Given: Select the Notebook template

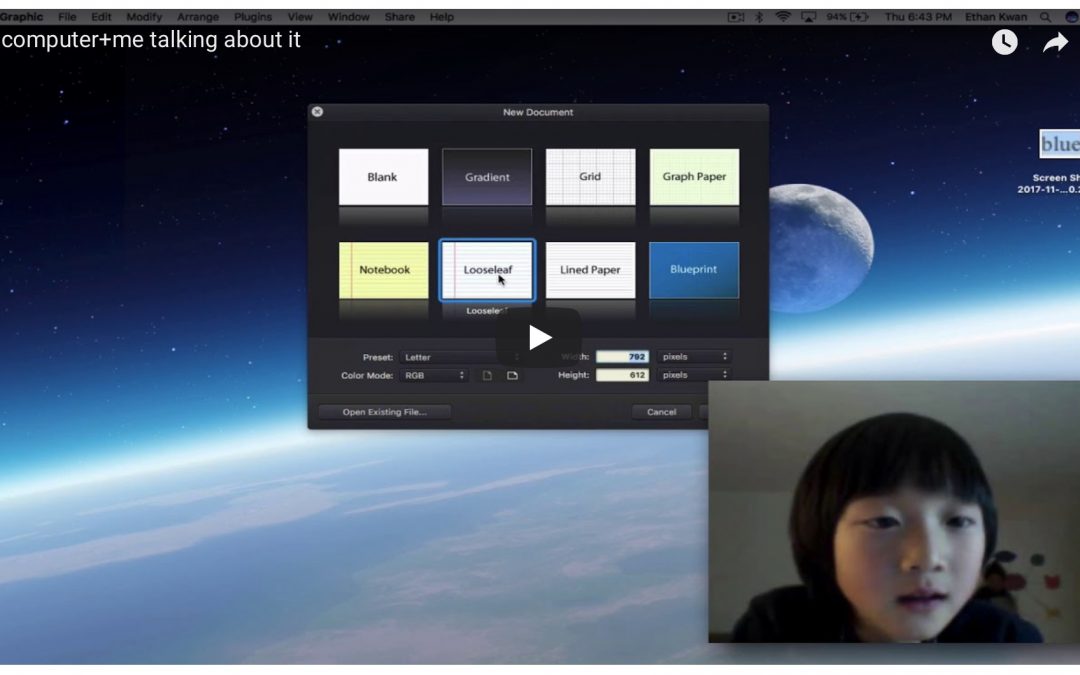Looking at the screenshot, I should coord(383,270).
